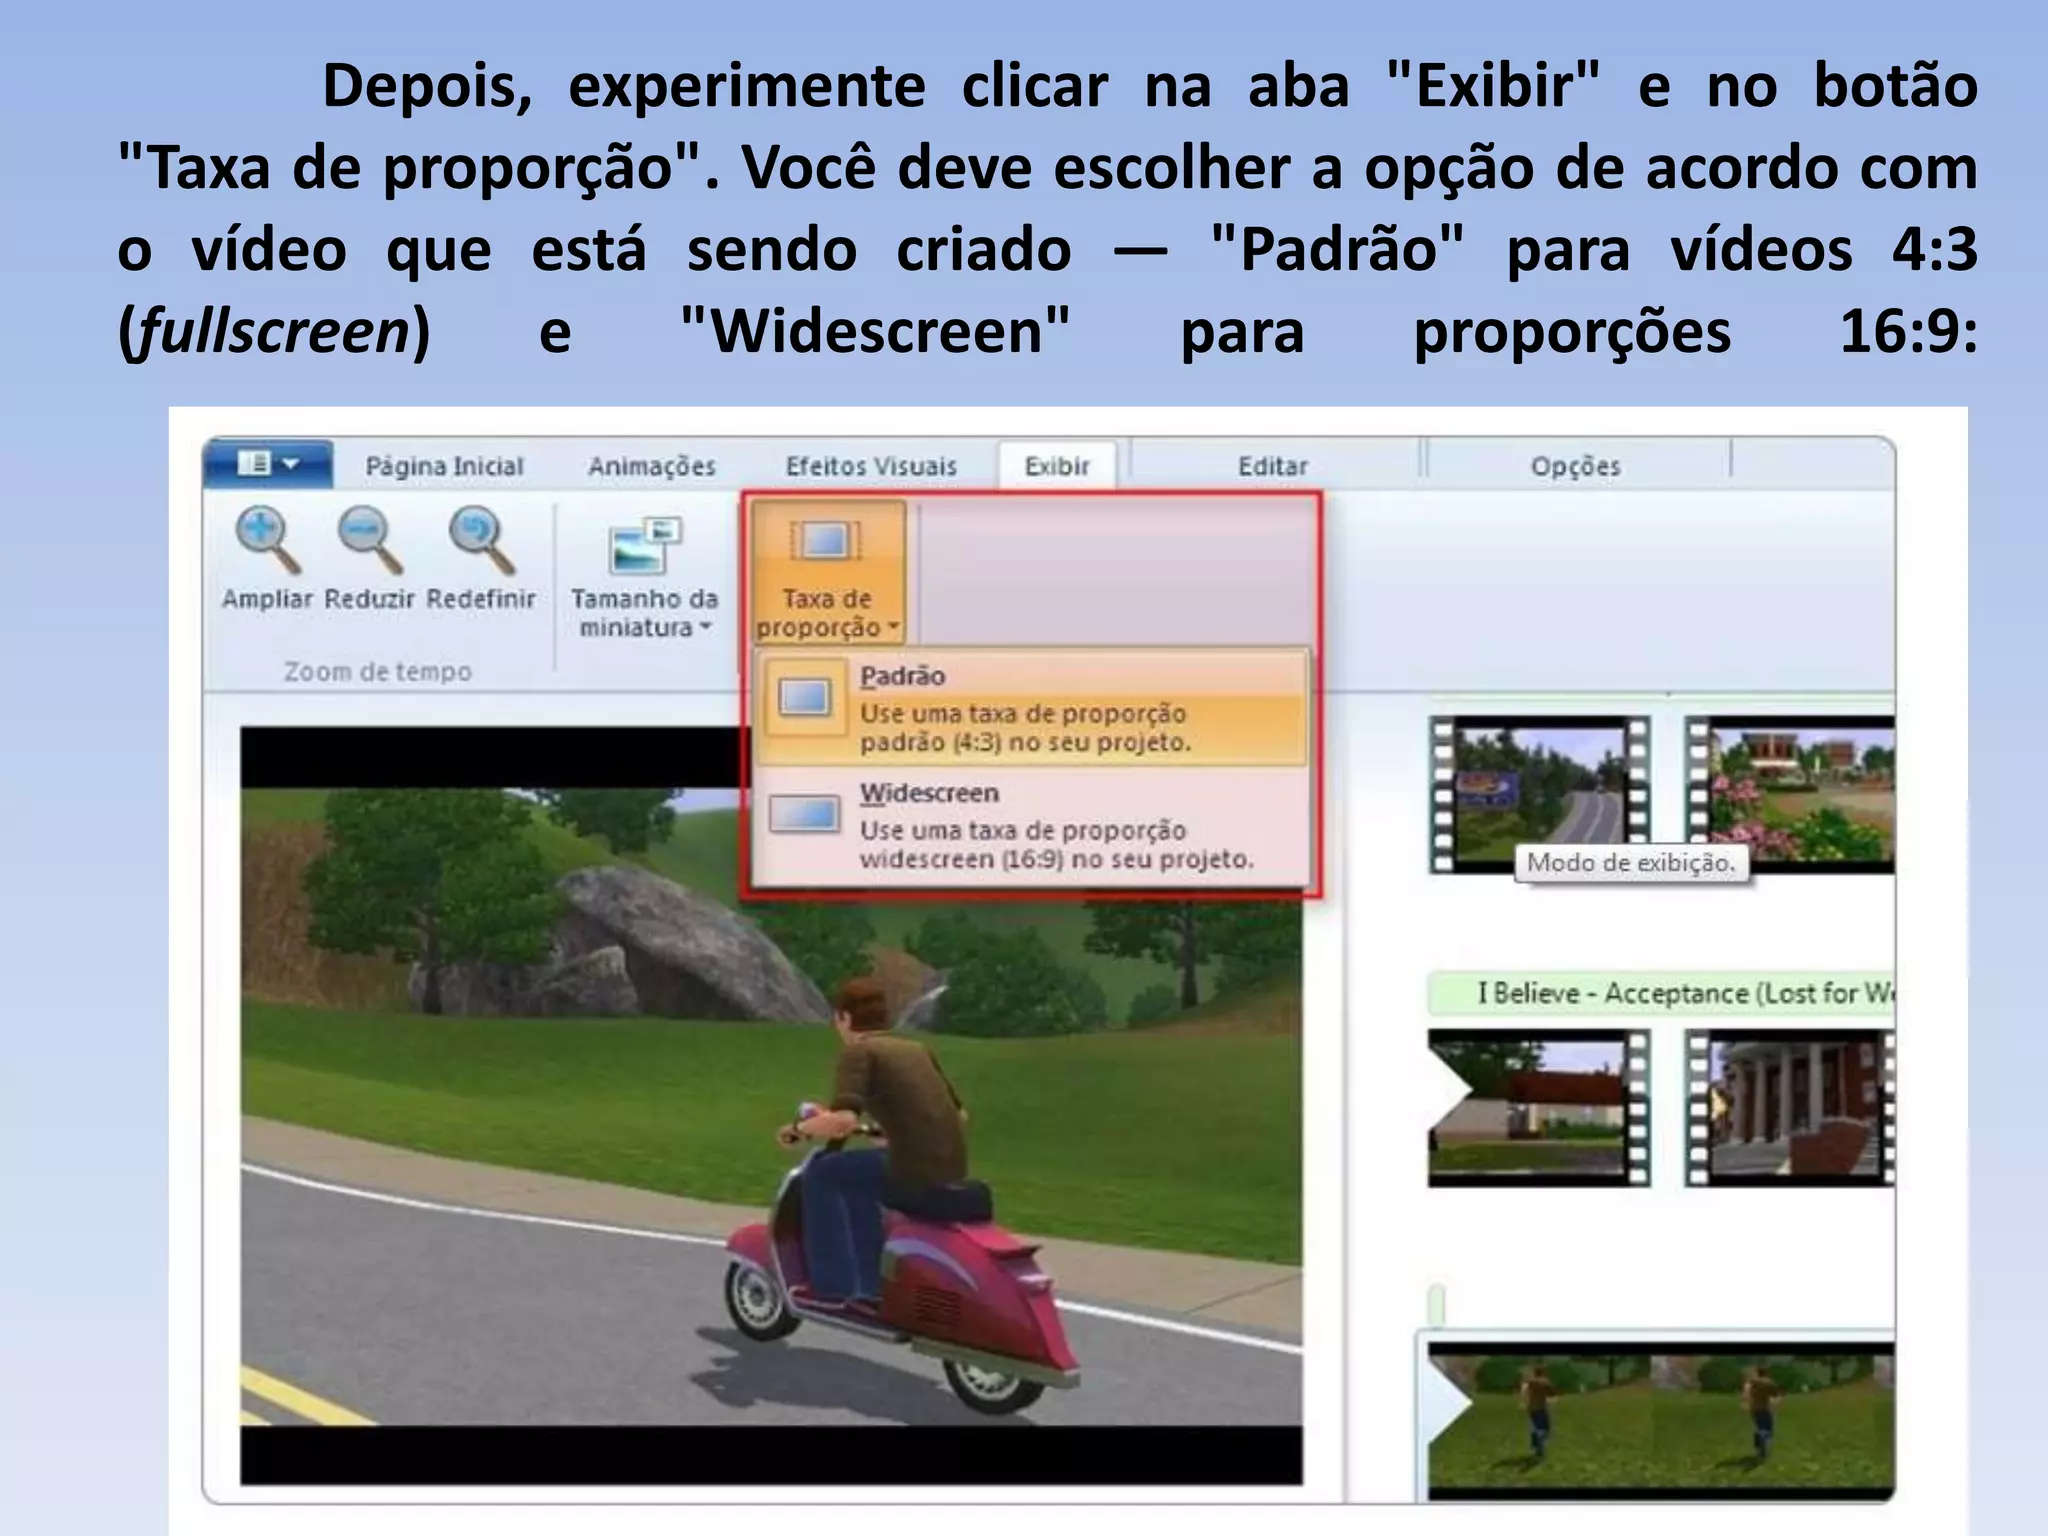Select the red wall clip thumbnail
This screenshot has height=1536, width=2048.
1539,1108
